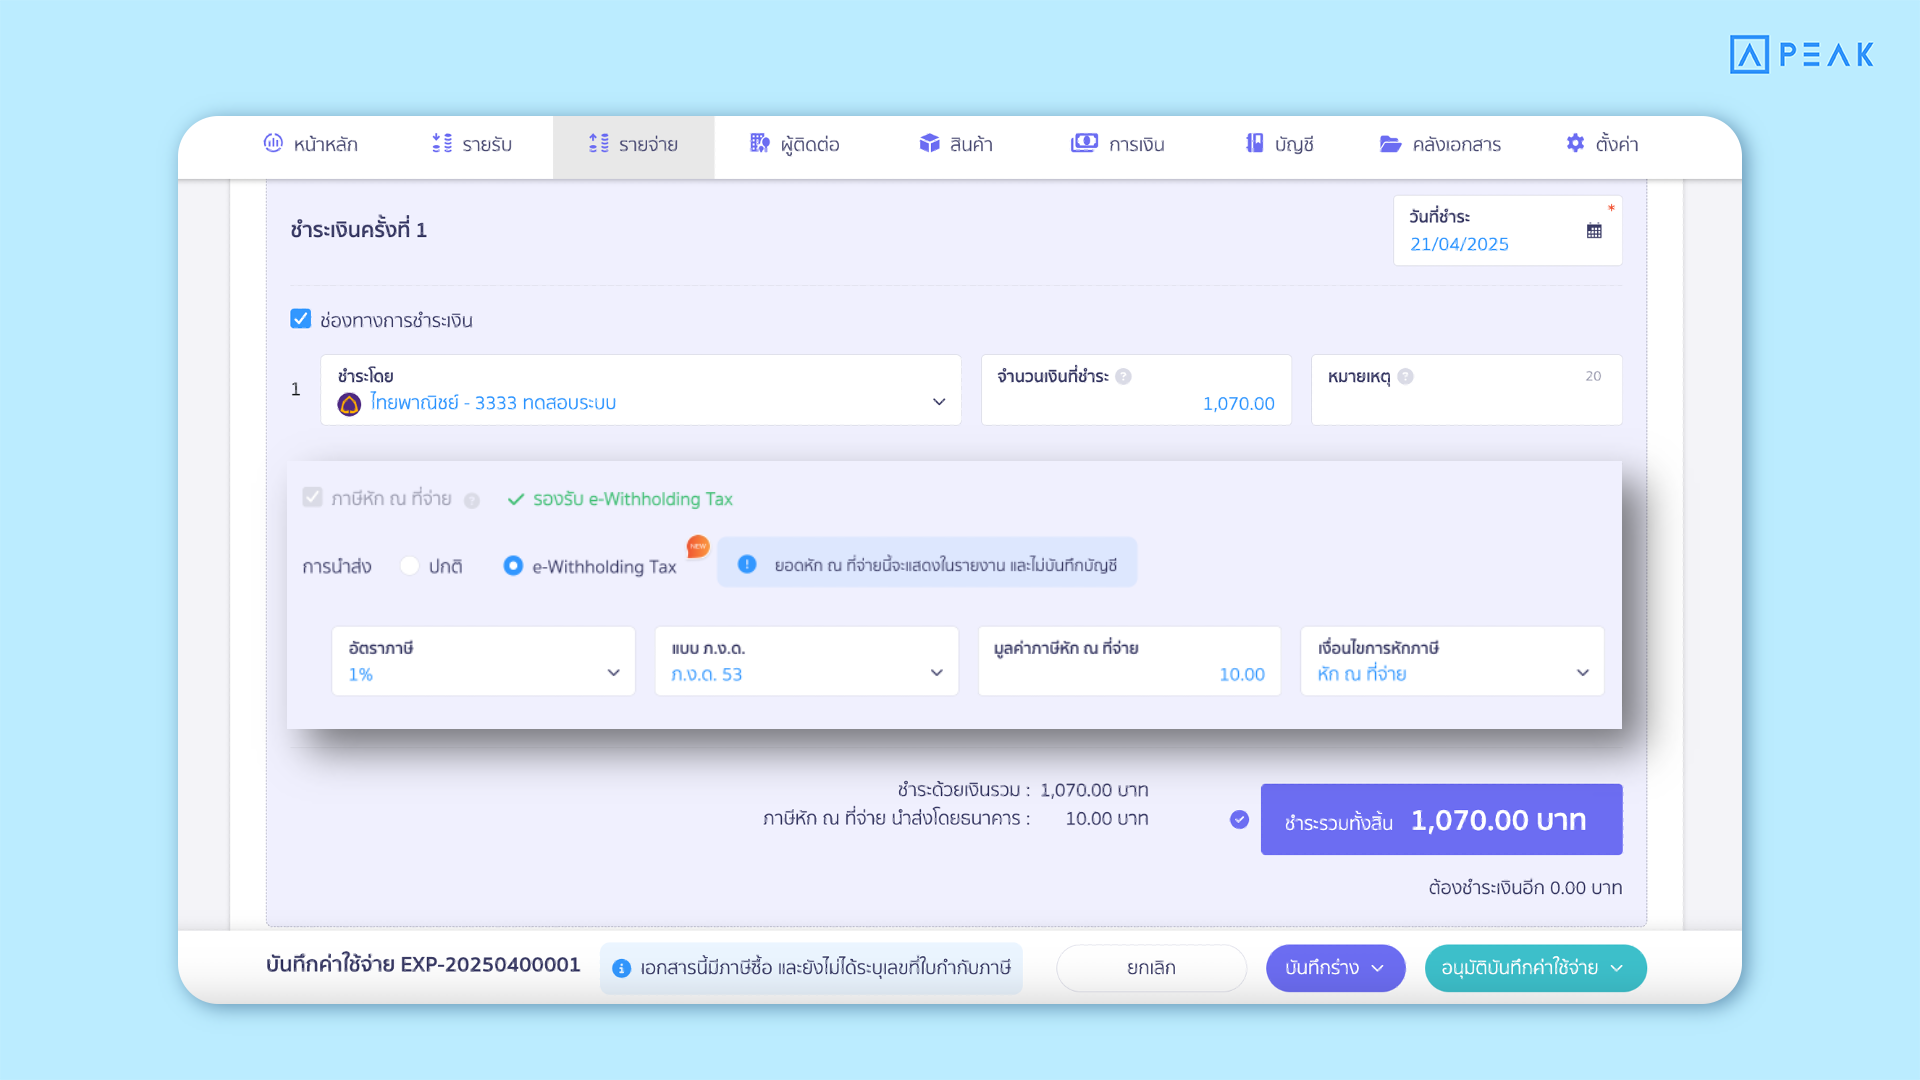Open the รายรับ menu tab

(x=472, y=144)
